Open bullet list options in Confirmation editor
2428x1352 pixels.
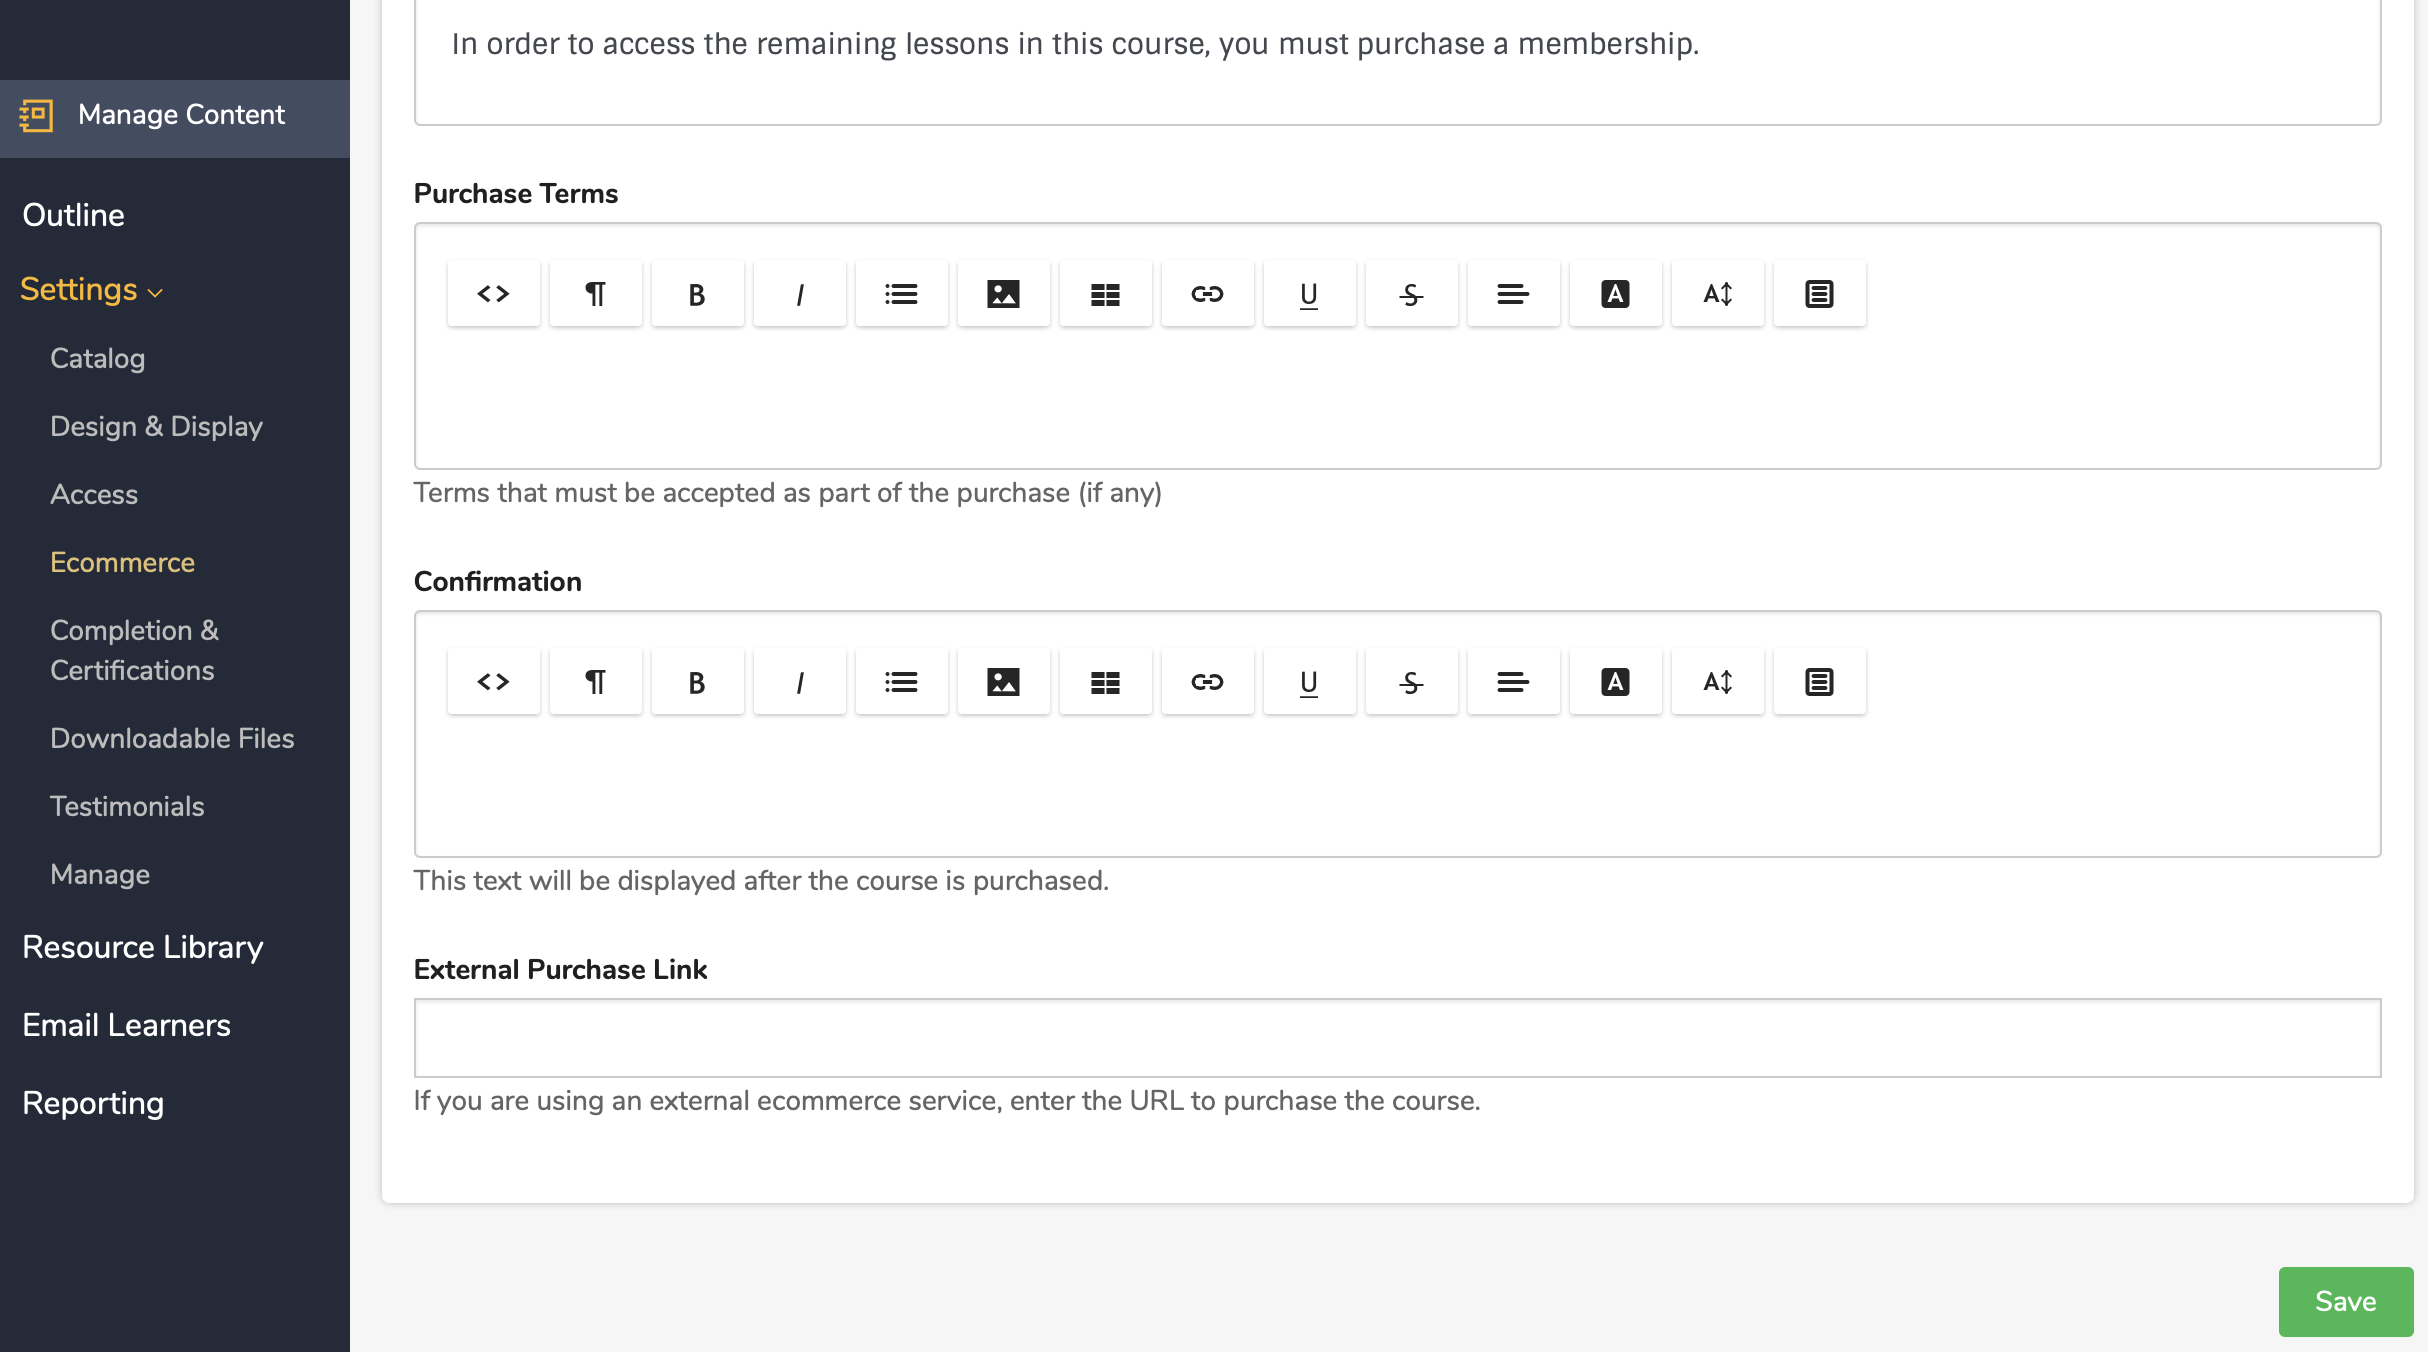pos(902,682)
